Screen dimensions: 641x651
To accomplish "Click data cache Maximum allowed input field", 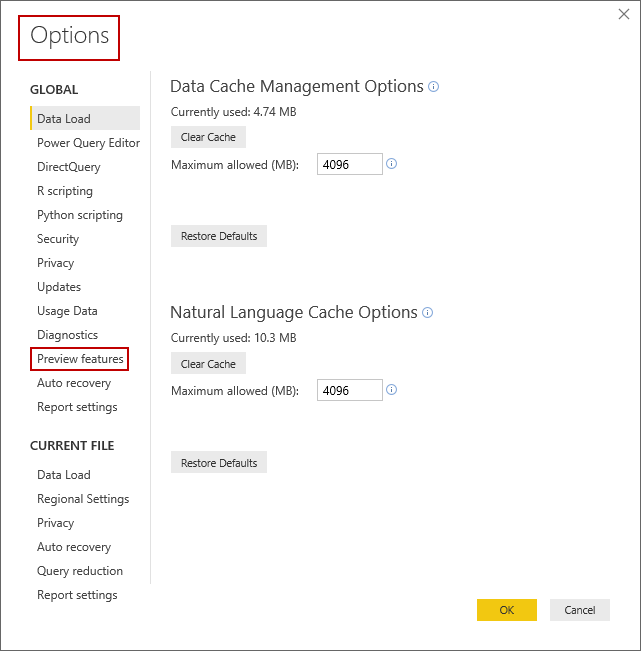I will [x=350, y=164].
